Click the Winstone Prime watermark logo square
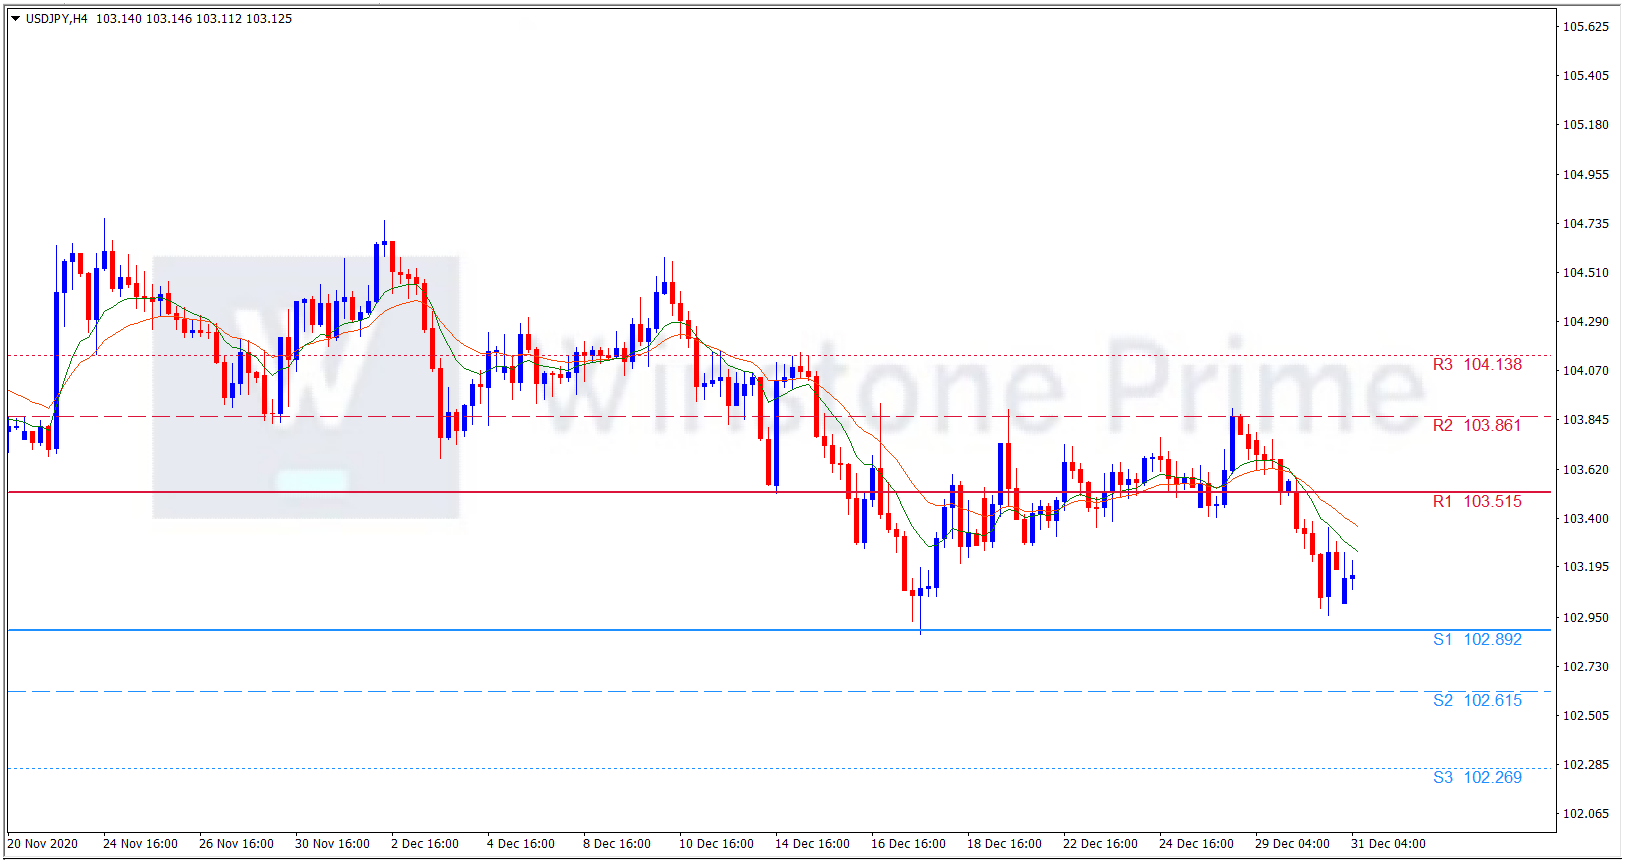Viewport: 1626px width, 863px height. tap(306, 387)
